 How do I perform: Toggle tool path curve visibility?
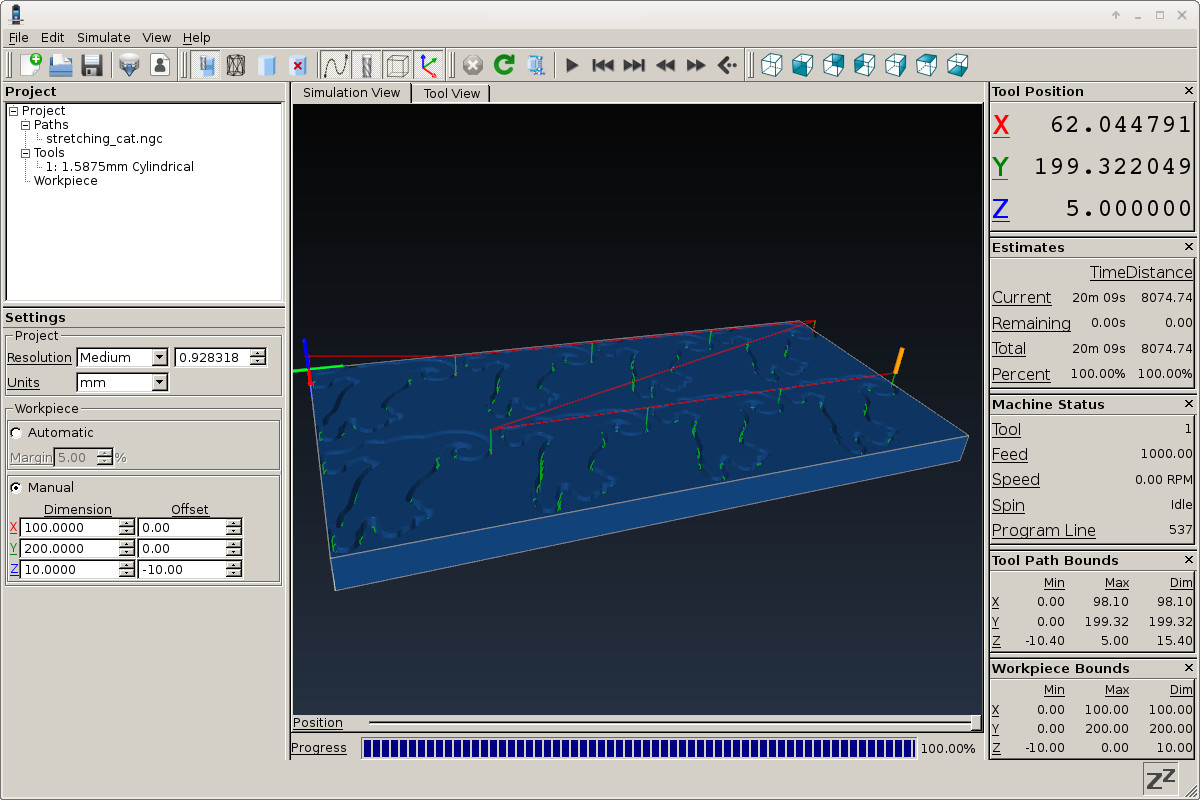pos(336,65)
